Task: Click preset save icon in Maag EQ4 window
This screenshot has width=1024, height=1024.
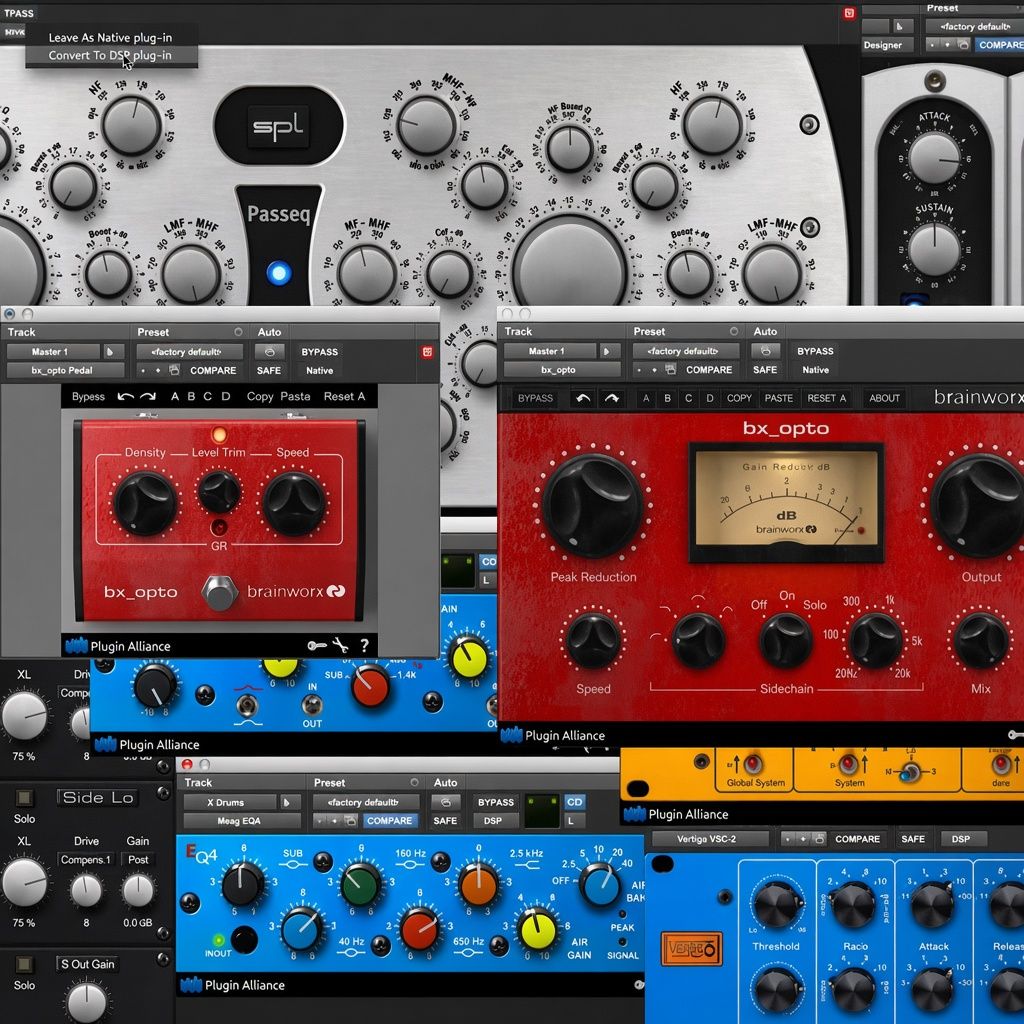Action: pyautogui.click(x=351, y=821)
